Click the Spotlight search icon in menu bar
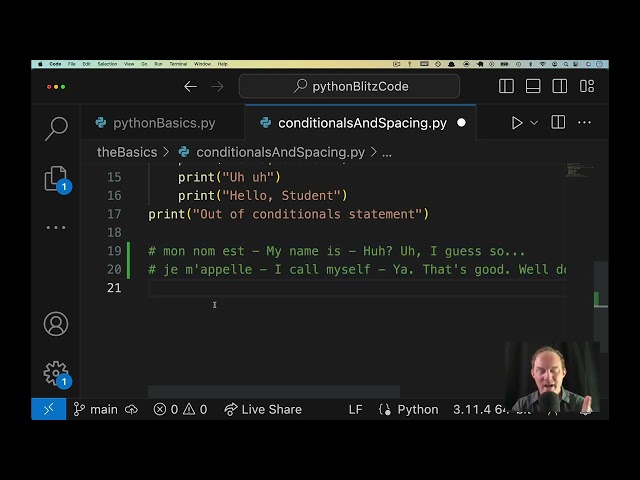The width and height of the screenshot is (640, 480). [x=566, y=64]
